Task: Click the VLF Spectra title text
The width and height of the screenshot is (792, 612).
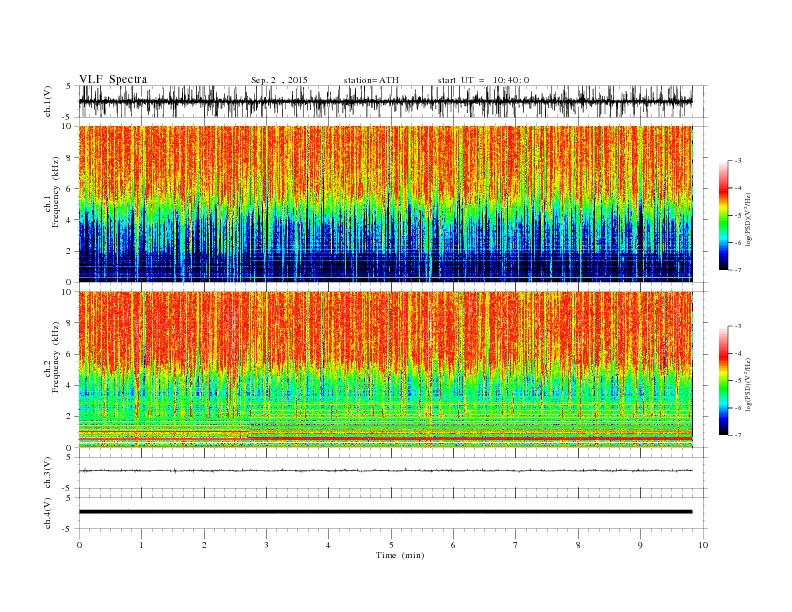Action: pos(113,79)
